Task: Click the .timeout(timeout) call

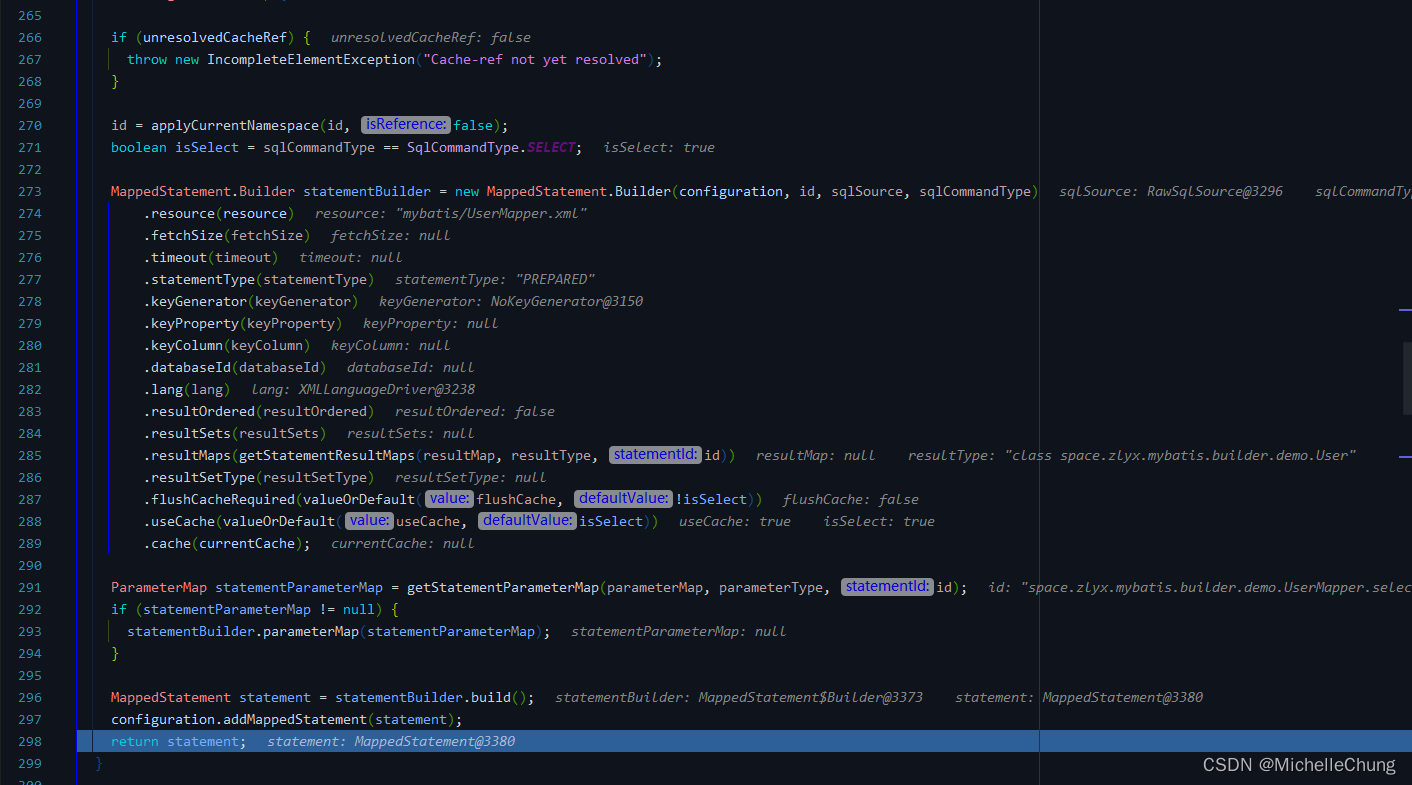Action: 210,257
